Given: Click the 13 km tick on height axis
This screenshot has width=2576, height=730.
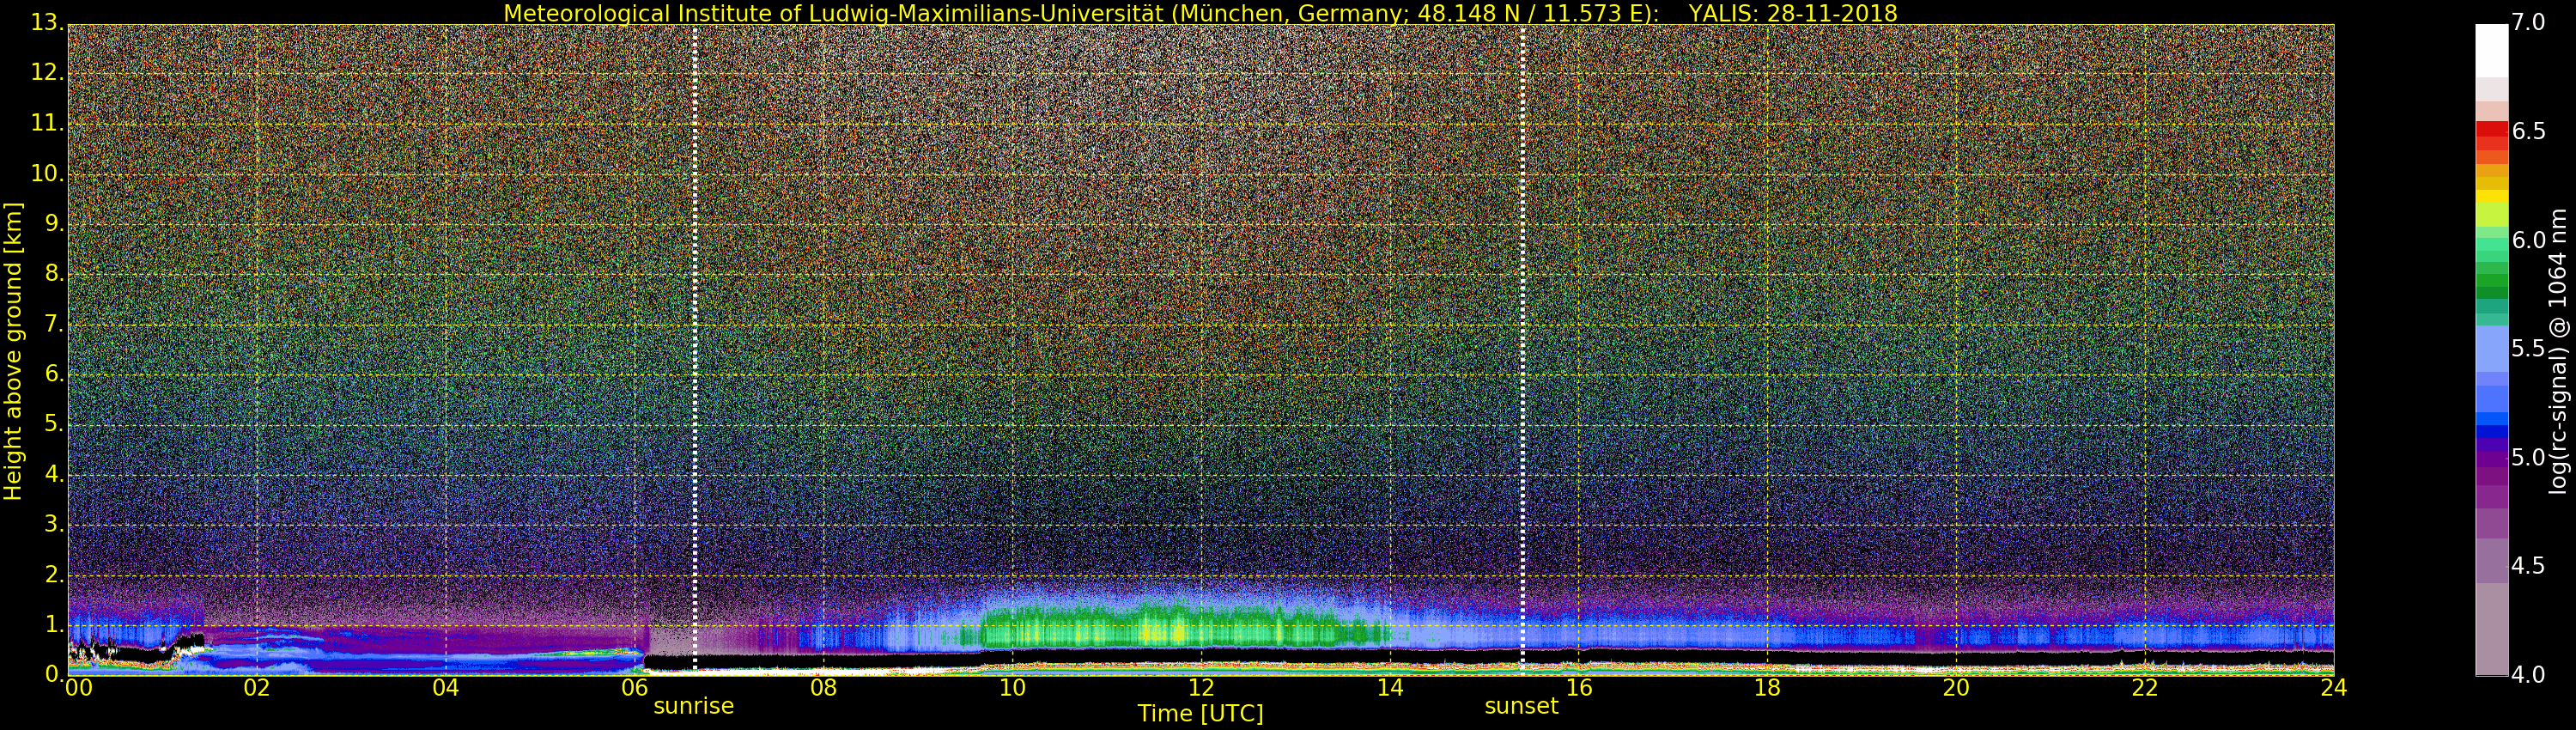Looking at the screenshot, I should pos(46,22).
